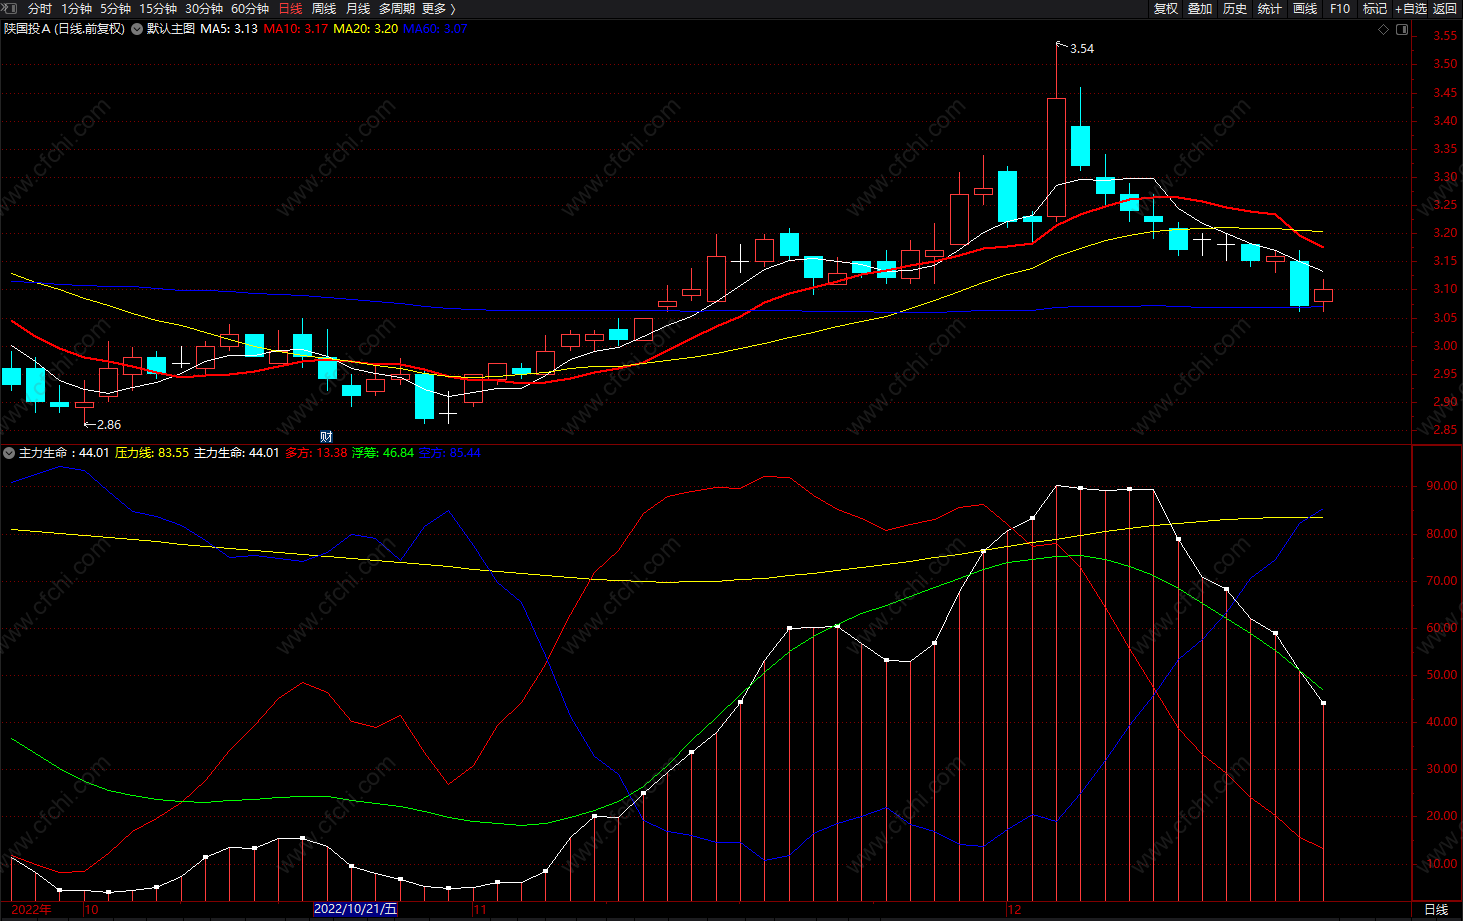Select the 60分钟 period tab
1463x921 pixels.
pyautogui.click(x=250, y=8)
